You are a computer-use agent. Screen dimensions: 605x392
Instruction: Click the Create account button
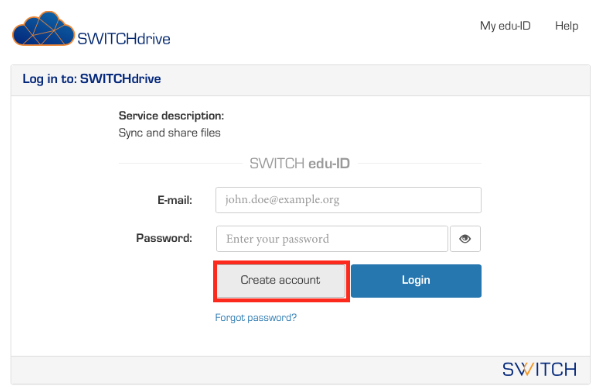281,280
